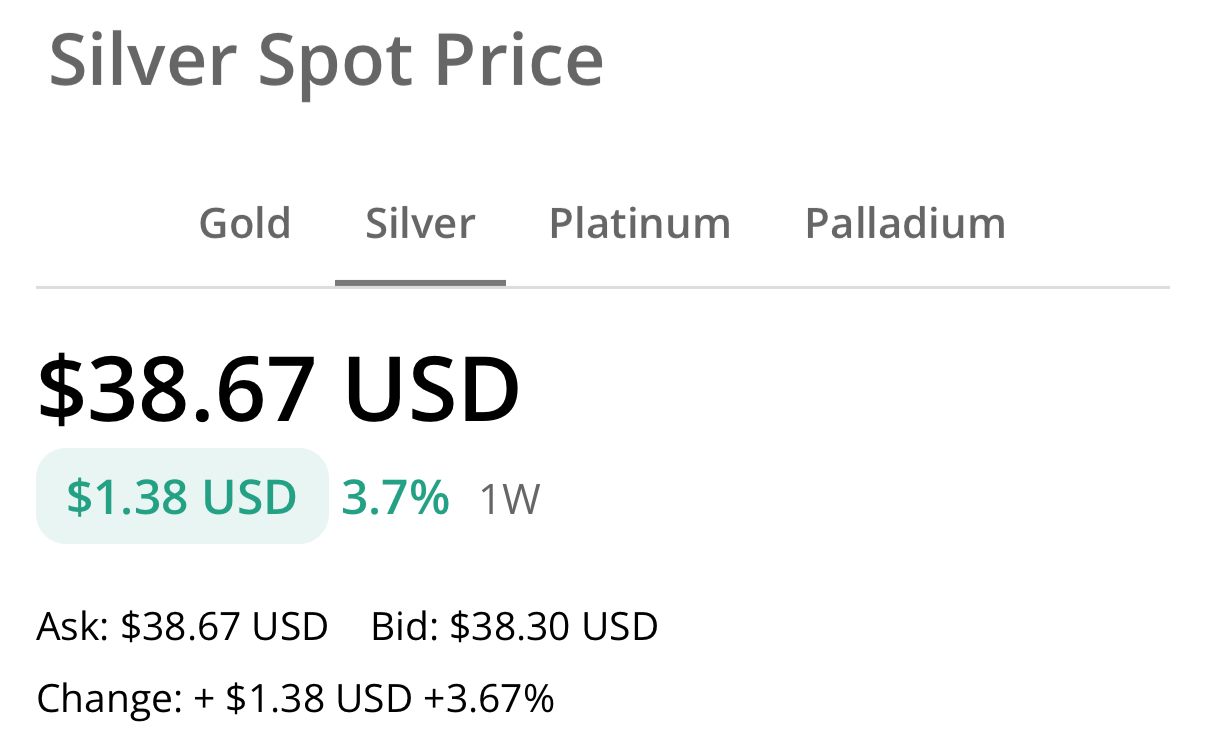Click the green 3.7% percentage change
Viewport: 1206px width, 744px height.
(x=395, y=497)
